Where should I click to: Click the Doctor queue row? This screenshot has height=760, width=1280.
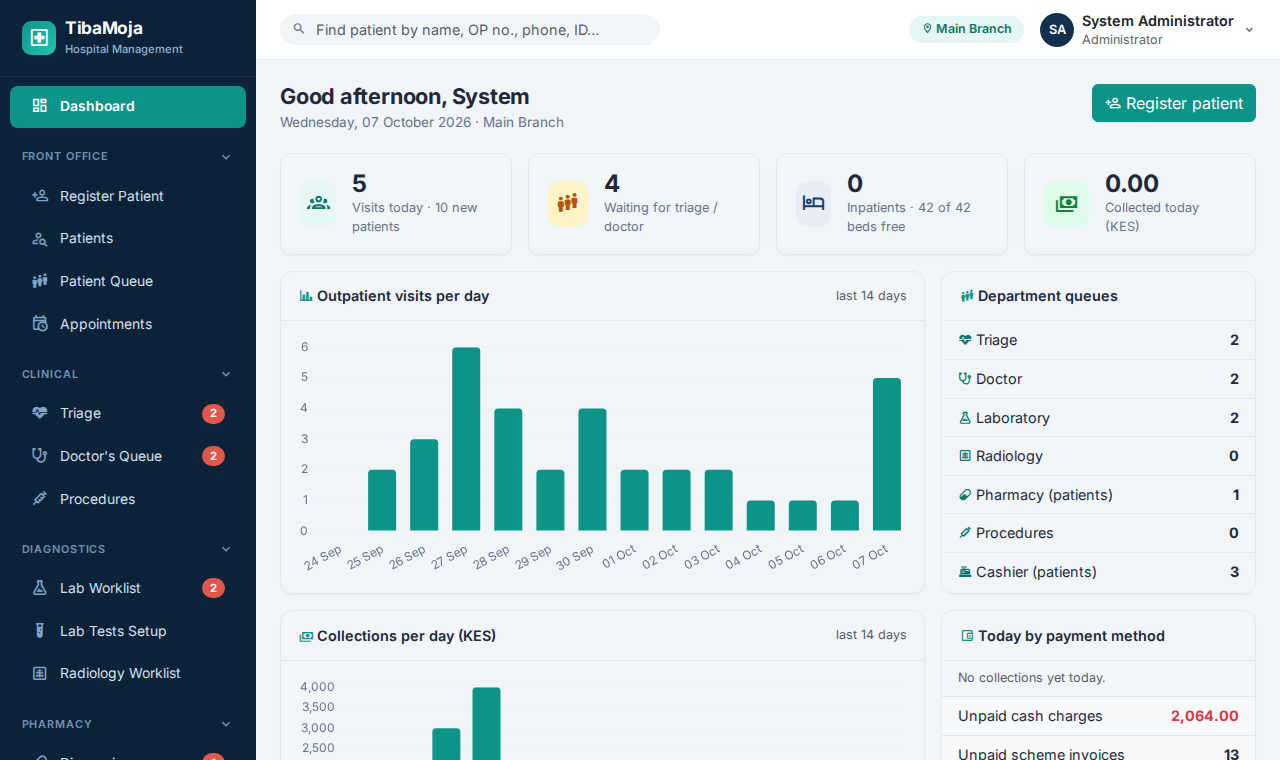[x=1098, y=379]
